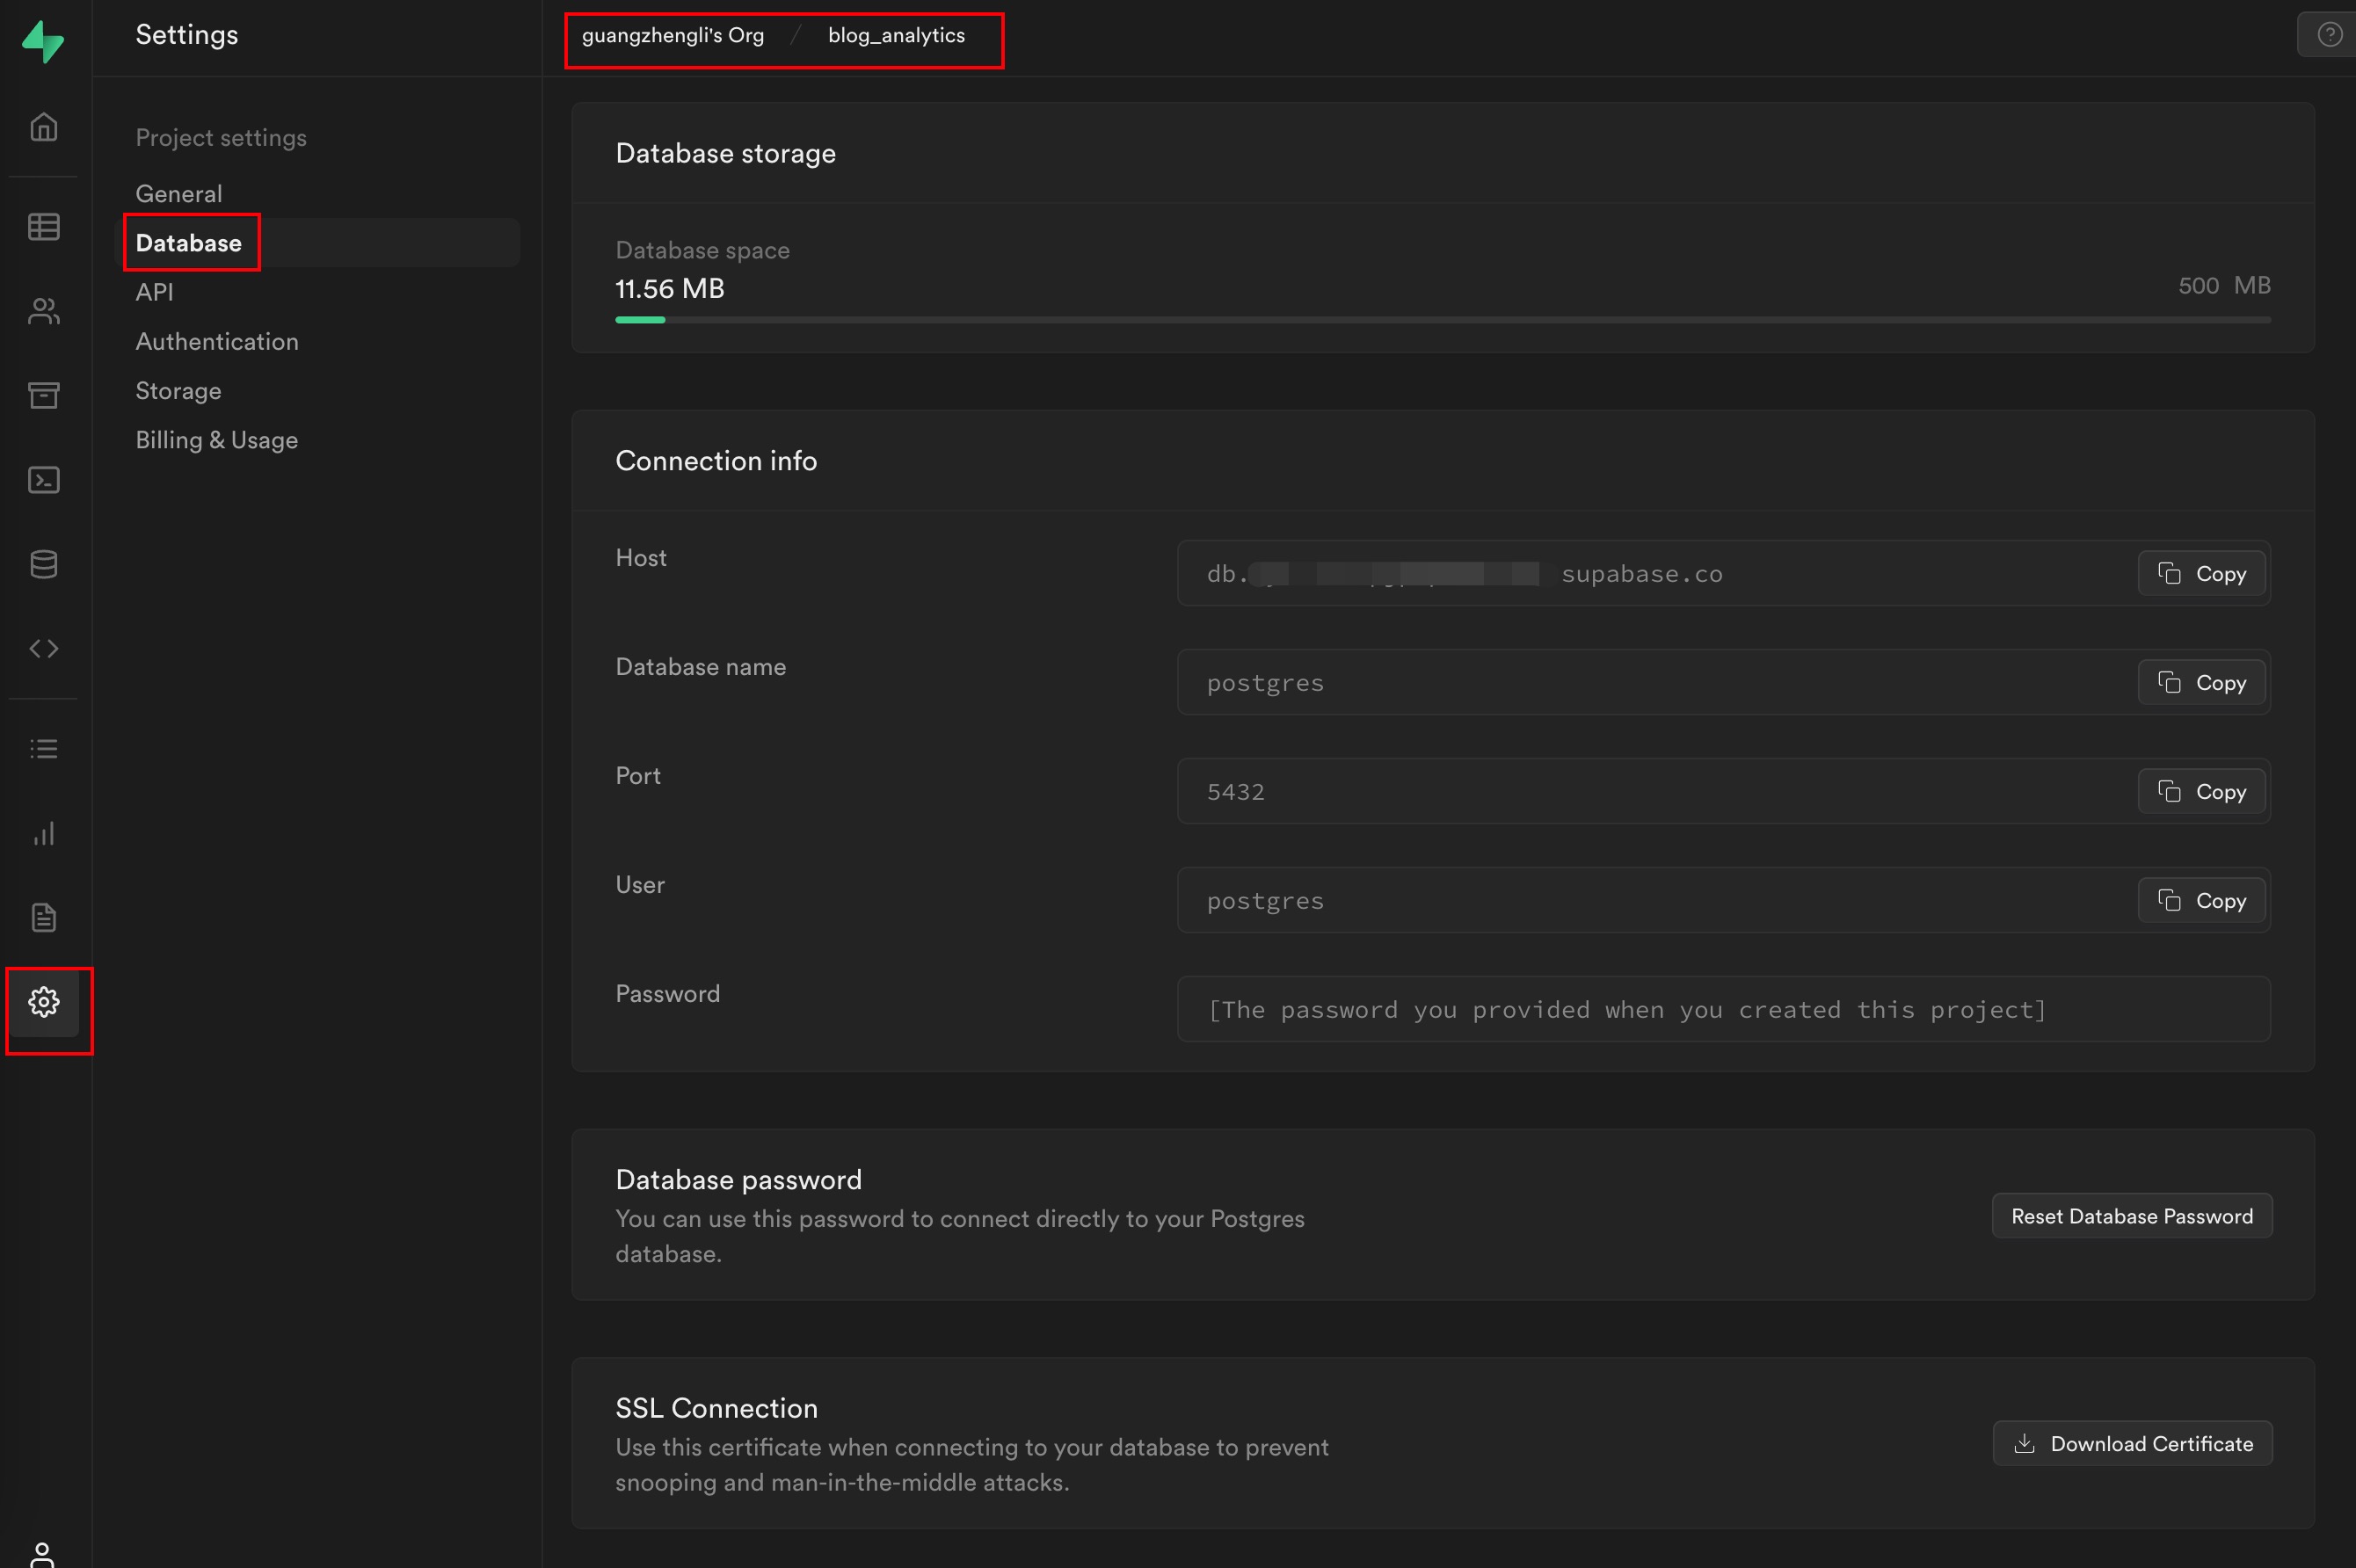Image resolution: width=2356 pixels, height=1568 pixels.
Task: Click the help question mark icon
Action: tap(2329, 35)
